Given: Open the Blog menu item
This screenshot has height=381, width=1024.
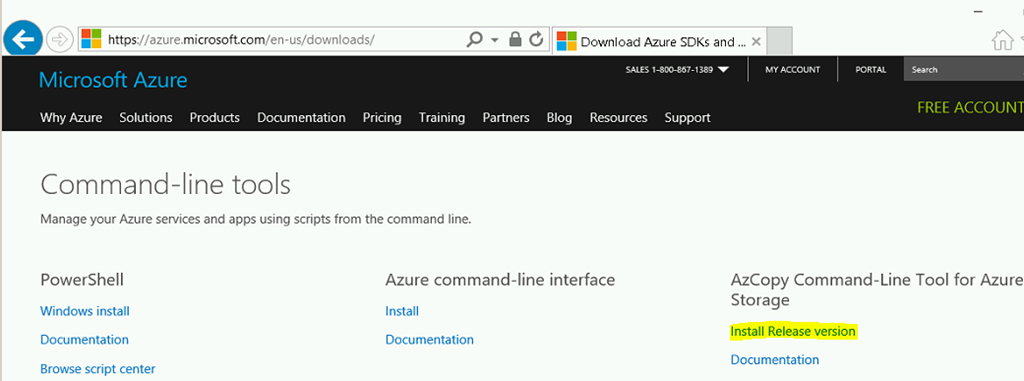Looking at the screenshot, I should pos(559,118).
